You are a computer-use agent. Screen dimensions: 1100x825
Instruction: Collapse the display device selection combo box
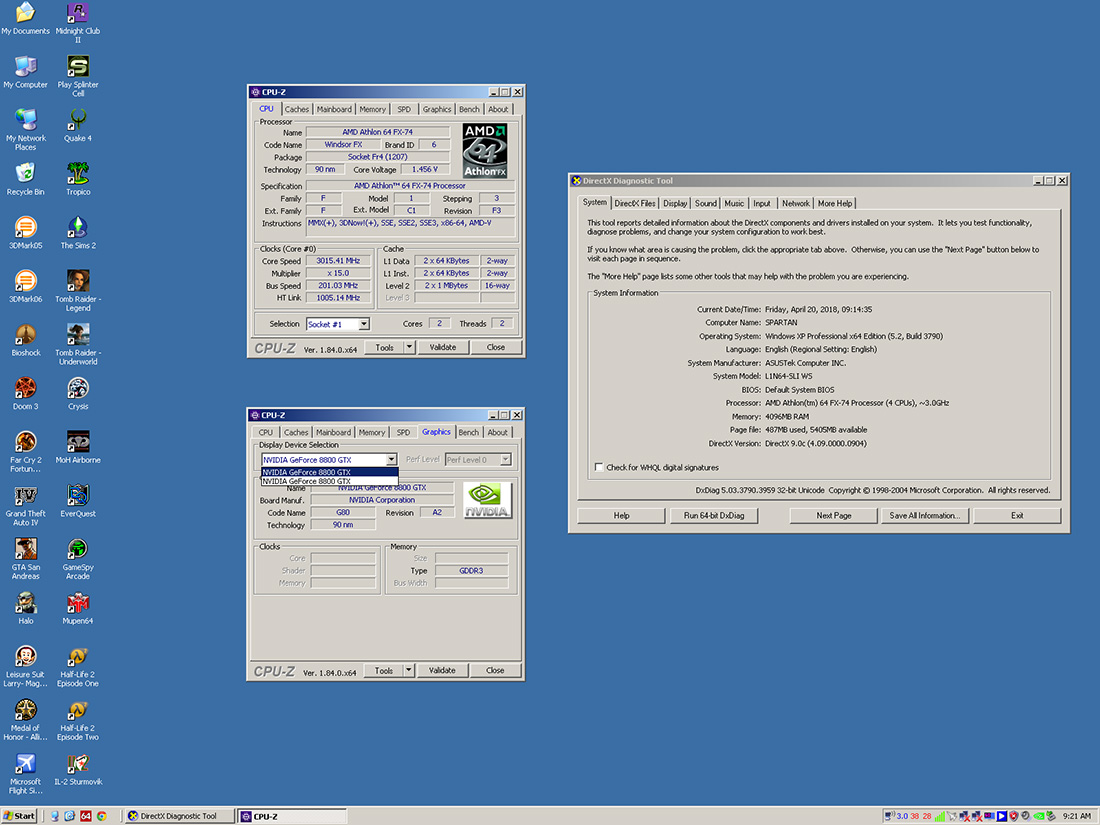tap(391, 460)
